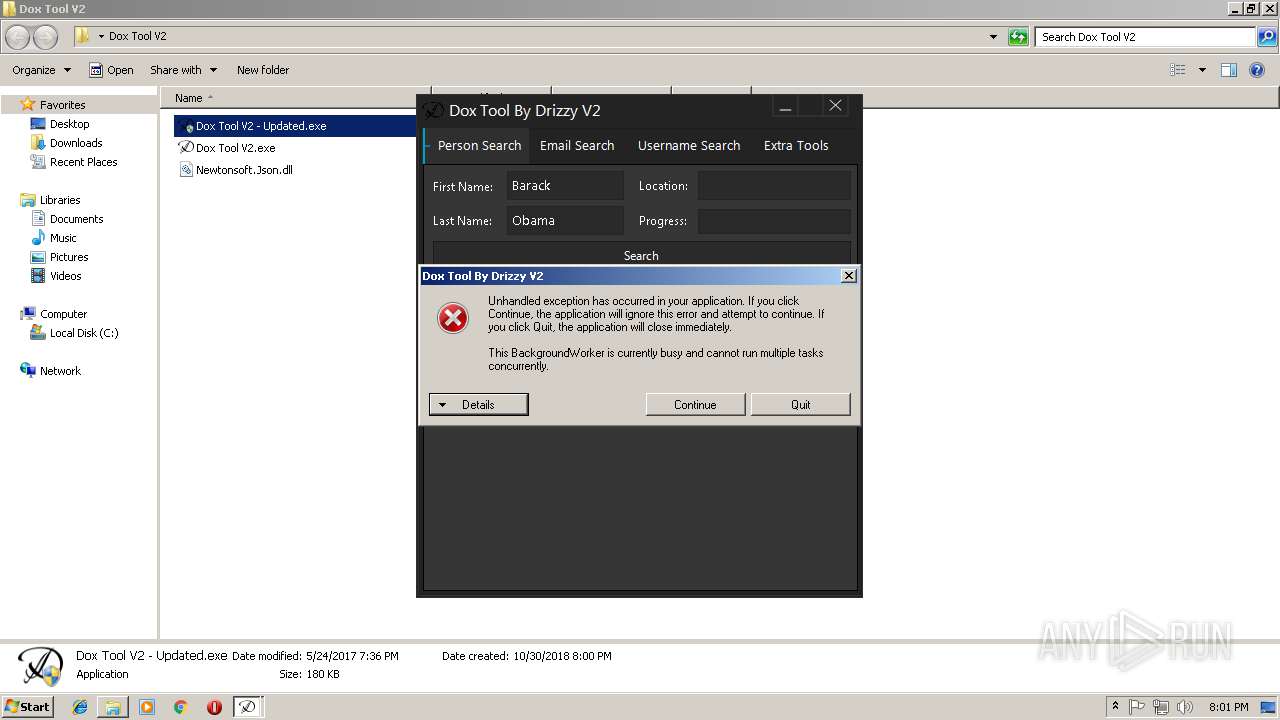Click the change view icon
The width and height of the screenshot is (1280, 720).
click(x=1178, y=70)
